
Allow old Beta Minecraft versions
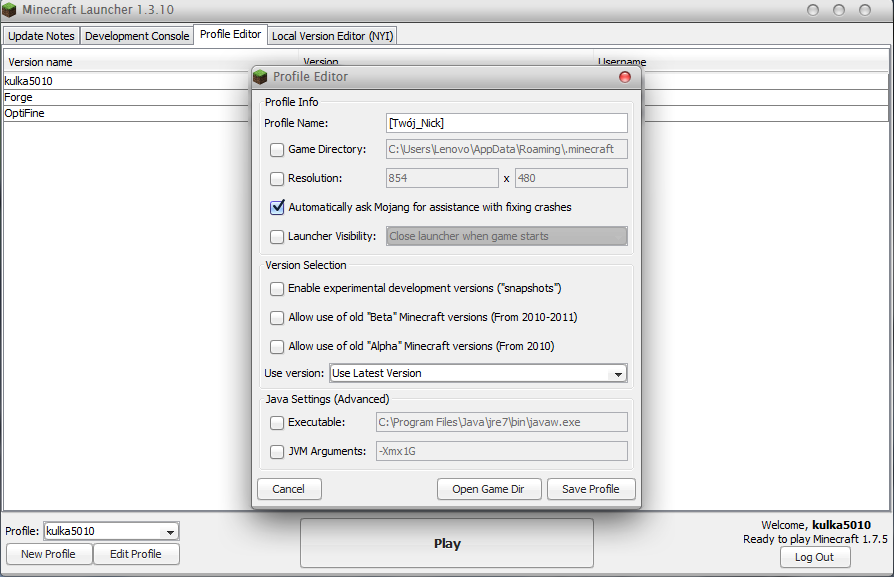pyautogui.click(x=277, y=318)
